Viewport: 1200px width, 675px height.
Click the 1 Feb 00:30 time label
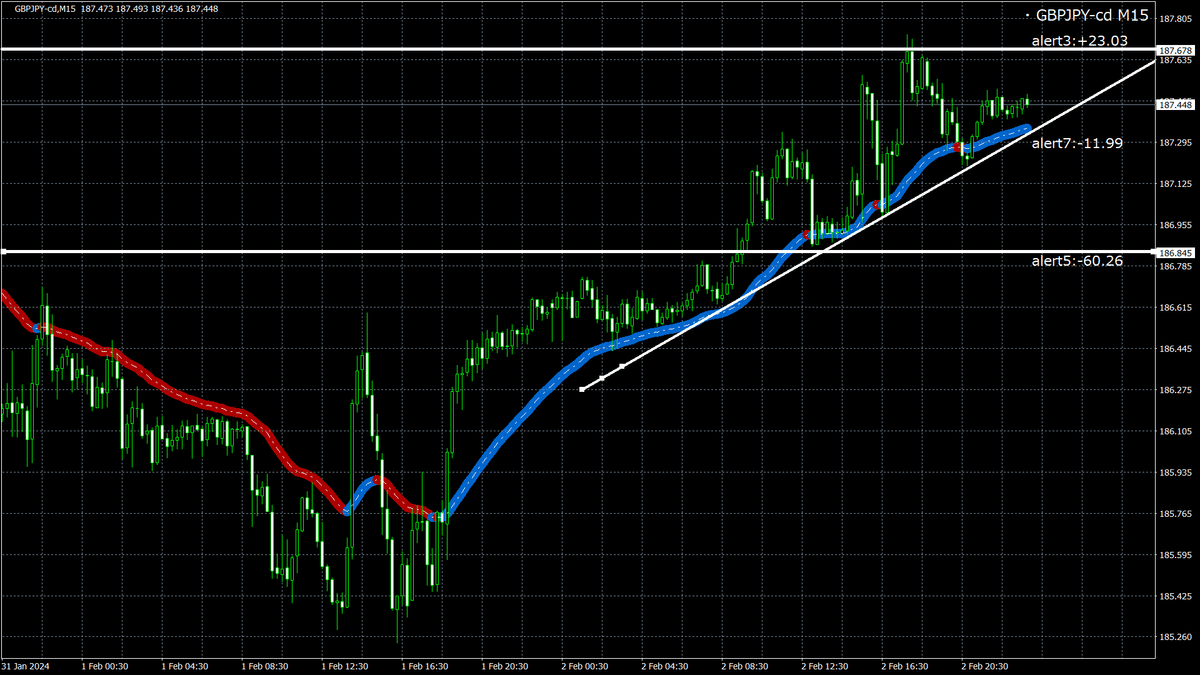(104, 665)
